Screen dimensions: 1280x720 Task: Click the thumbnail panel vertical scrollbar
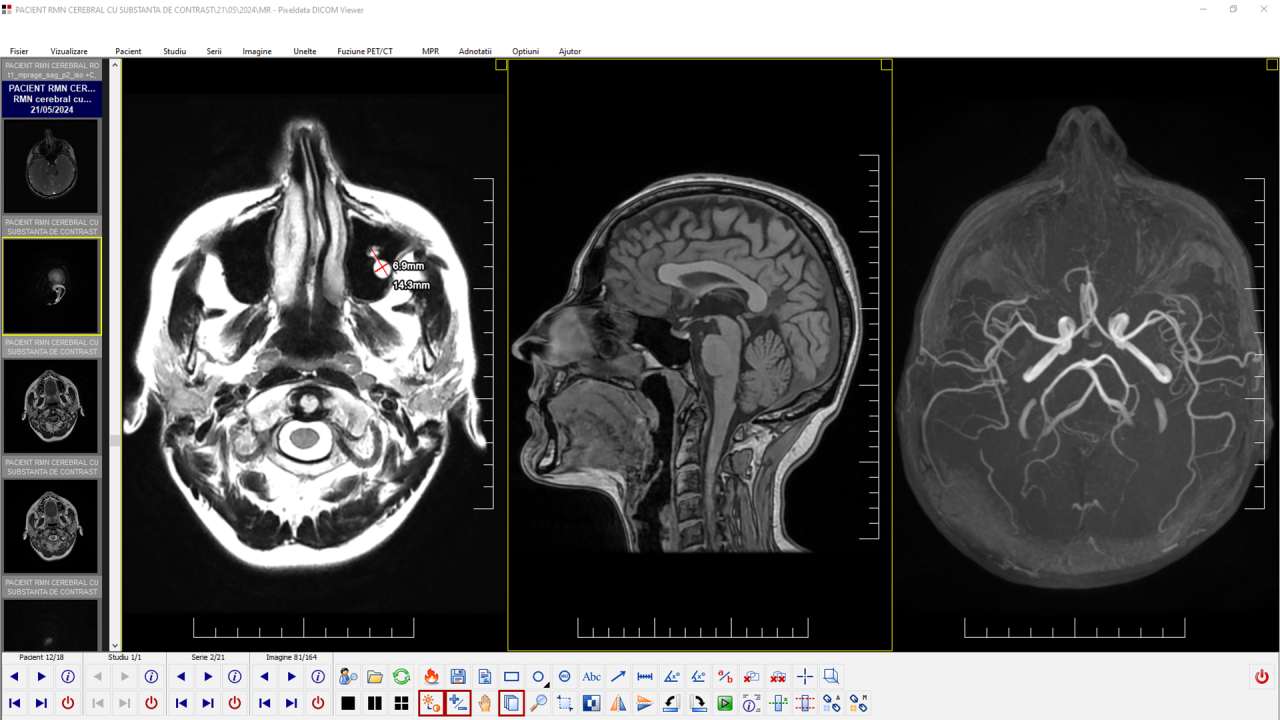point(115,350)
